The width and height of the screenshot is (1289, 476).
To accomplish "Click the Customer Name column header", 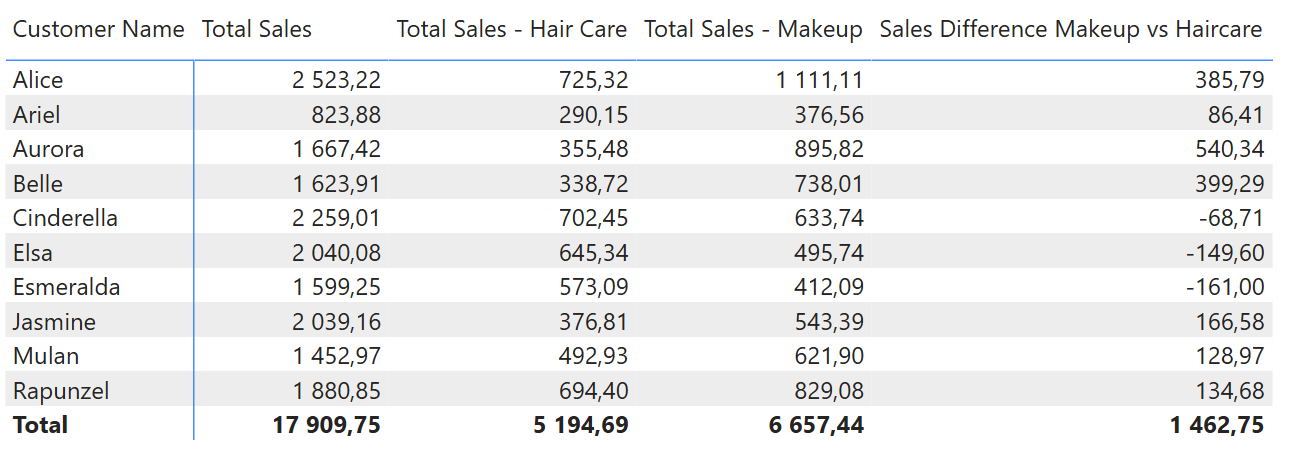I will 98,30.
